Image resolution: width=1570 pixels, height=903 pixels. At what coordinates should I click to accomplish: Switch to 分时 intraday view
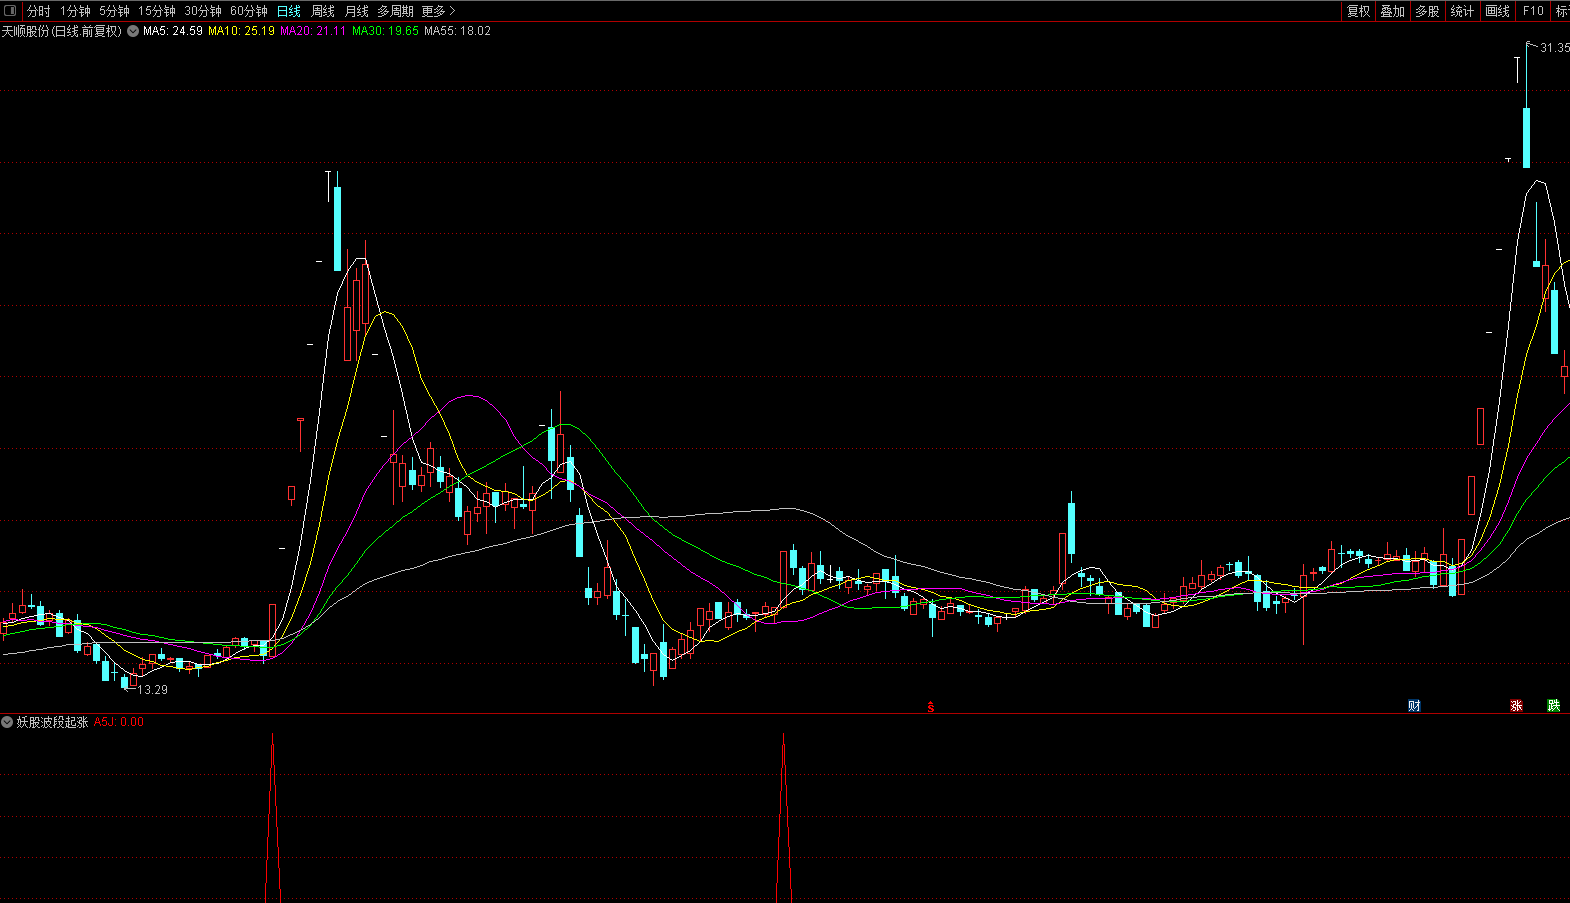[38, 11]
